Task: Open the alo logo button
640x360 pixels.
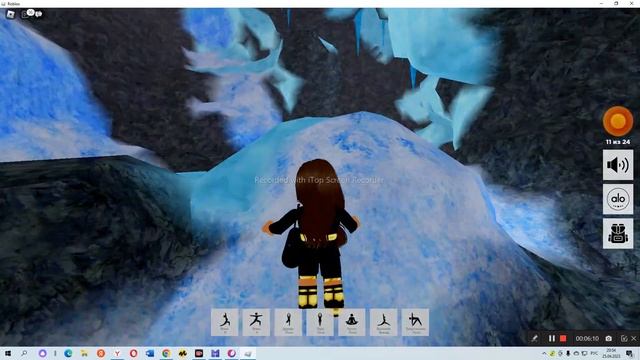Action: pyautogui.click(x=618, y=199)
